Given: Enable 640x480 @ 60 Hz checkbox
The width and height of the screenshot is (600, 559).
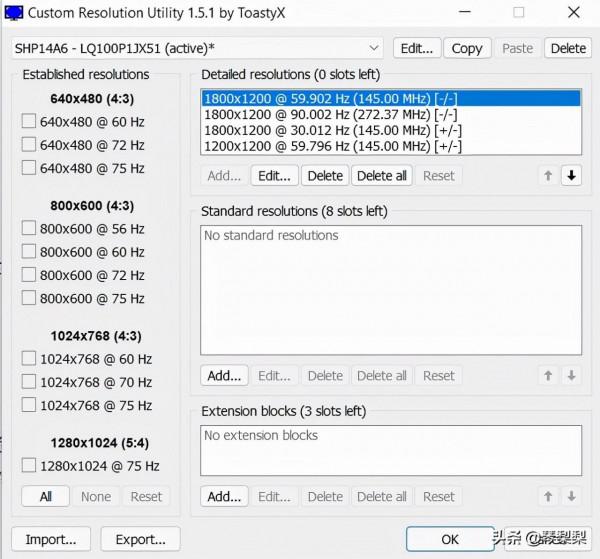Looking at the screenshot, I should (29, 121).
